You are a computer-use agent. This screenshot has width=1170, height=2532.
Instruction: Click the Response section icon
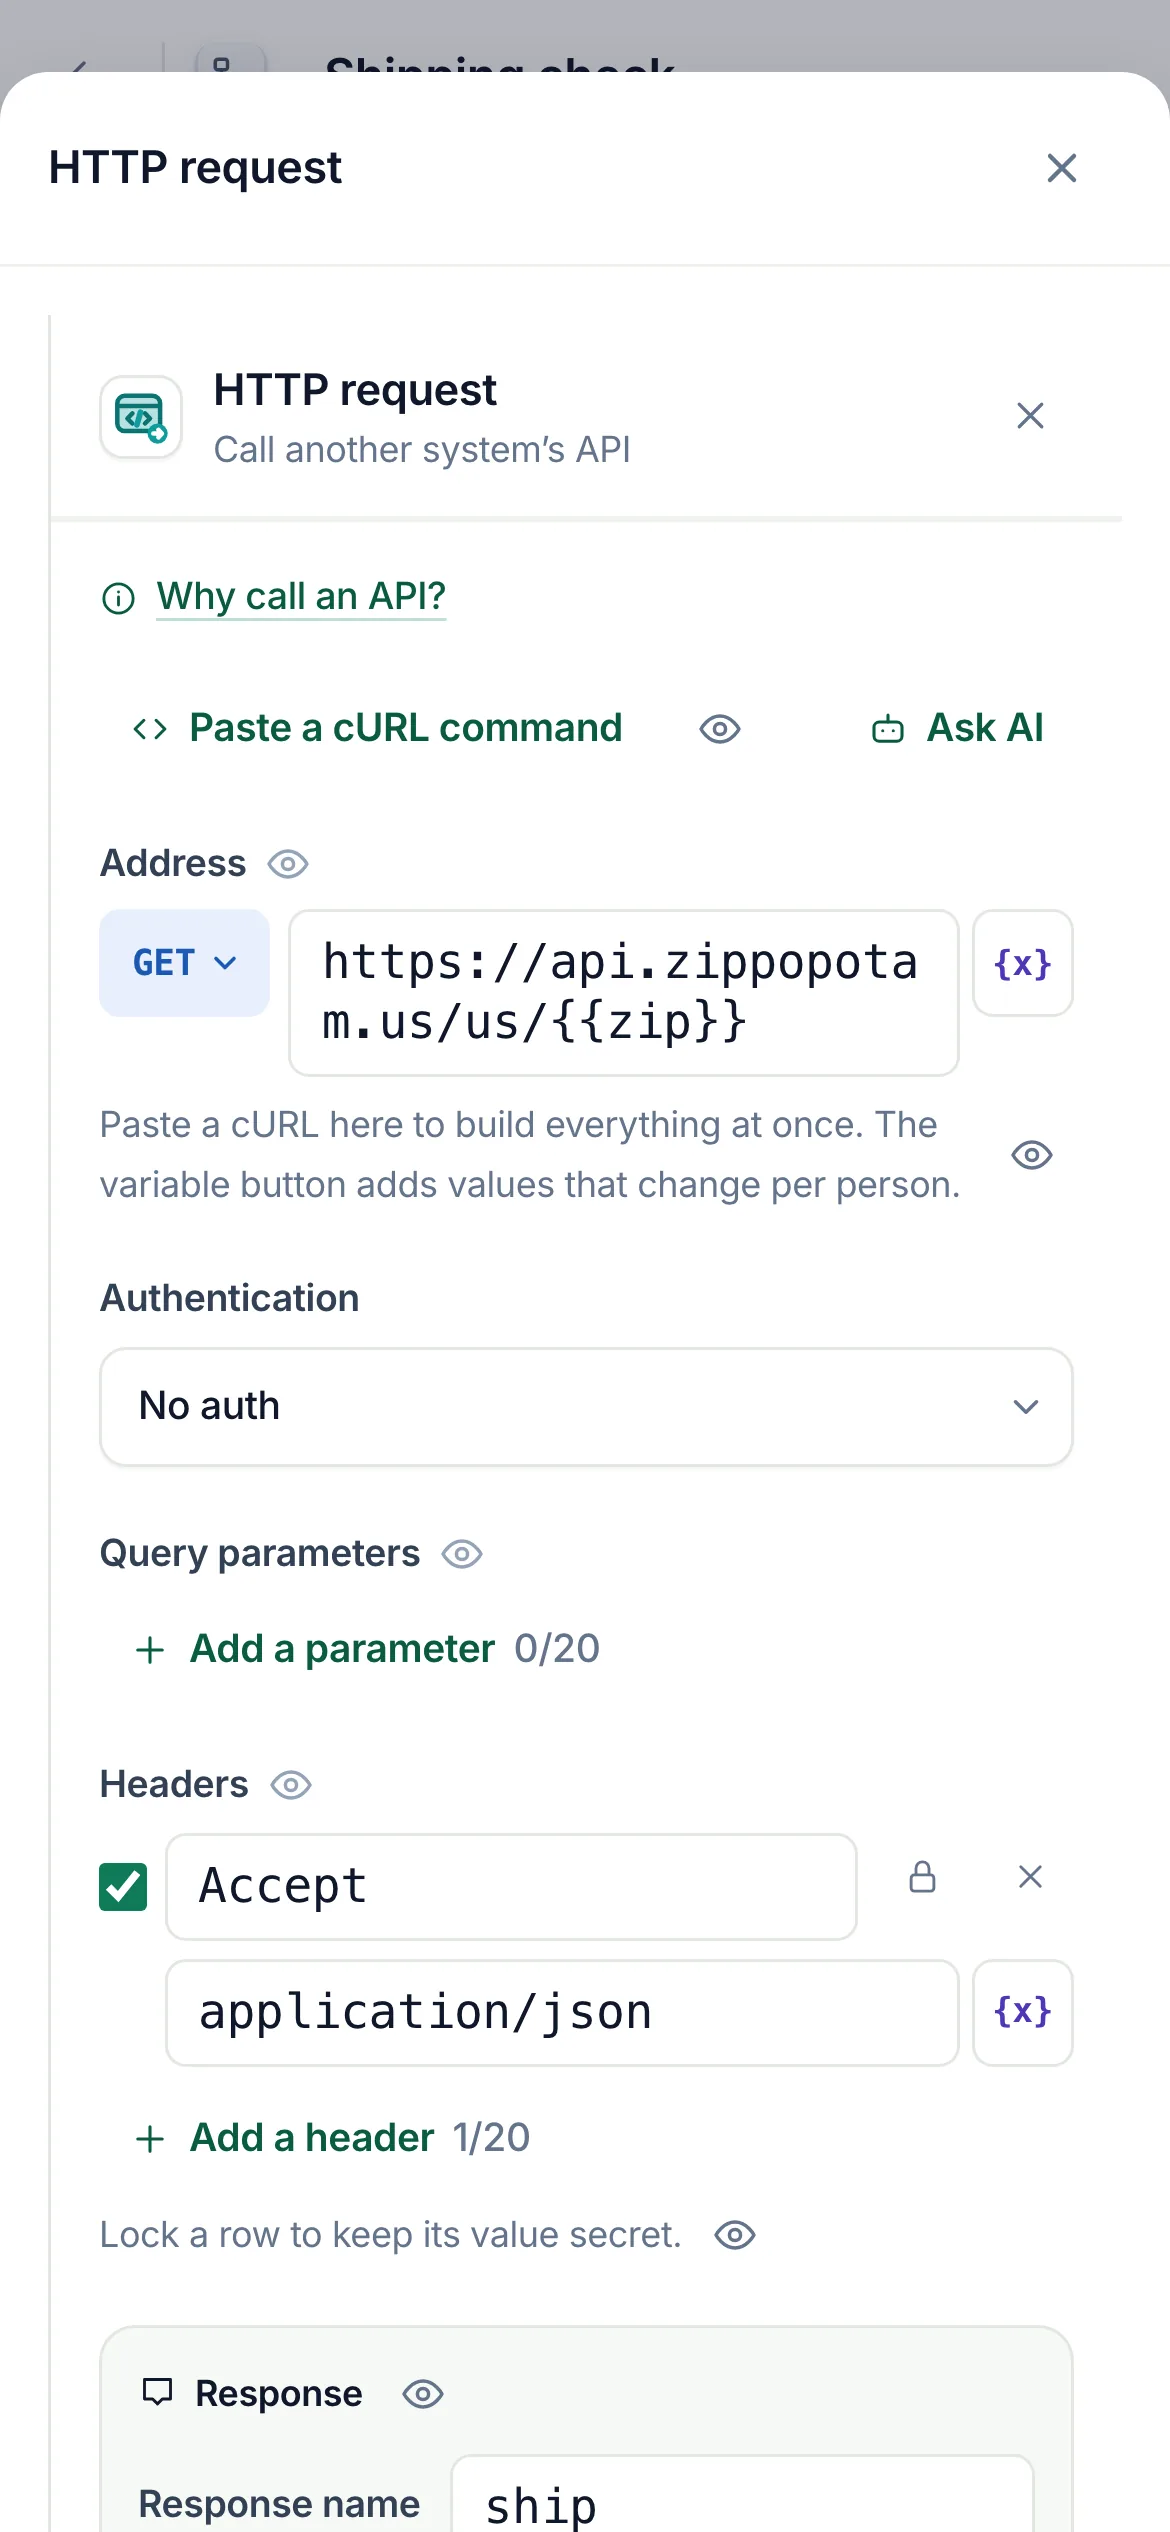tap(158, 2392)
